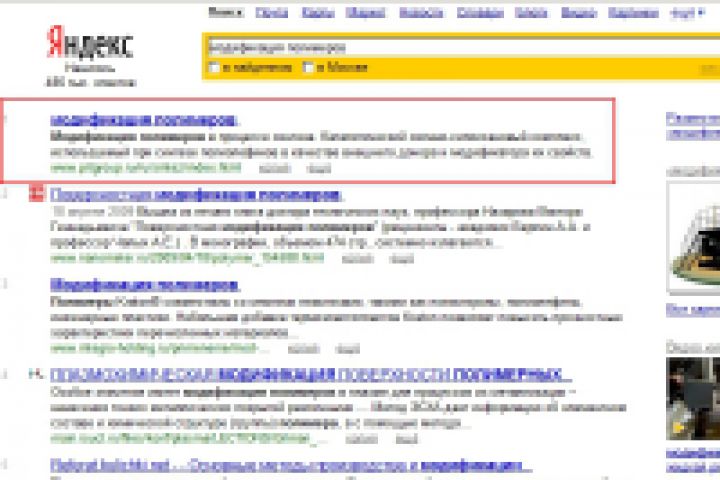Open the Видео tab
720x480 pixels.
pyautogui.click(x=579, y=13)
